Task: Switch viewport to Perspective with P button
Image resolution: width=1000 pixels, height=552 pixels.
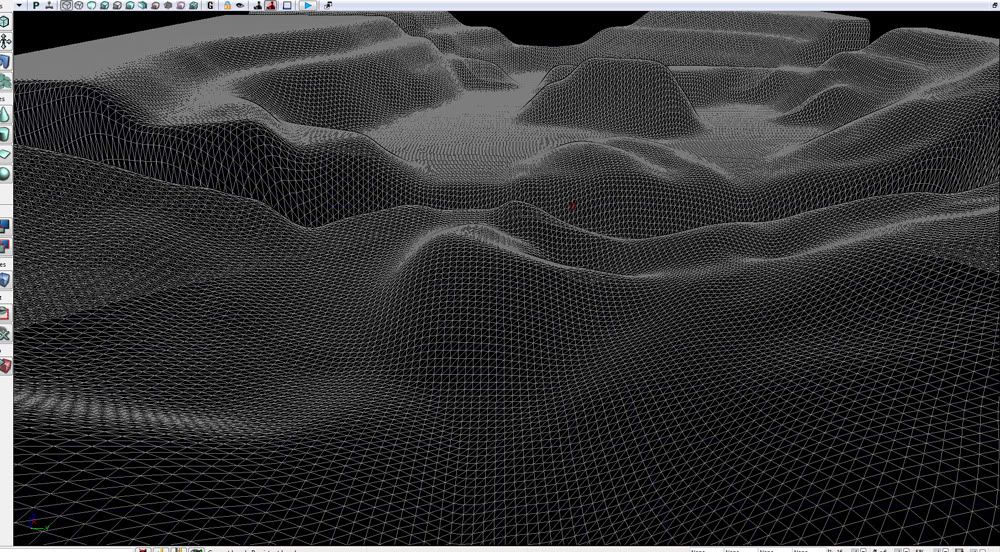Action: 36,5
